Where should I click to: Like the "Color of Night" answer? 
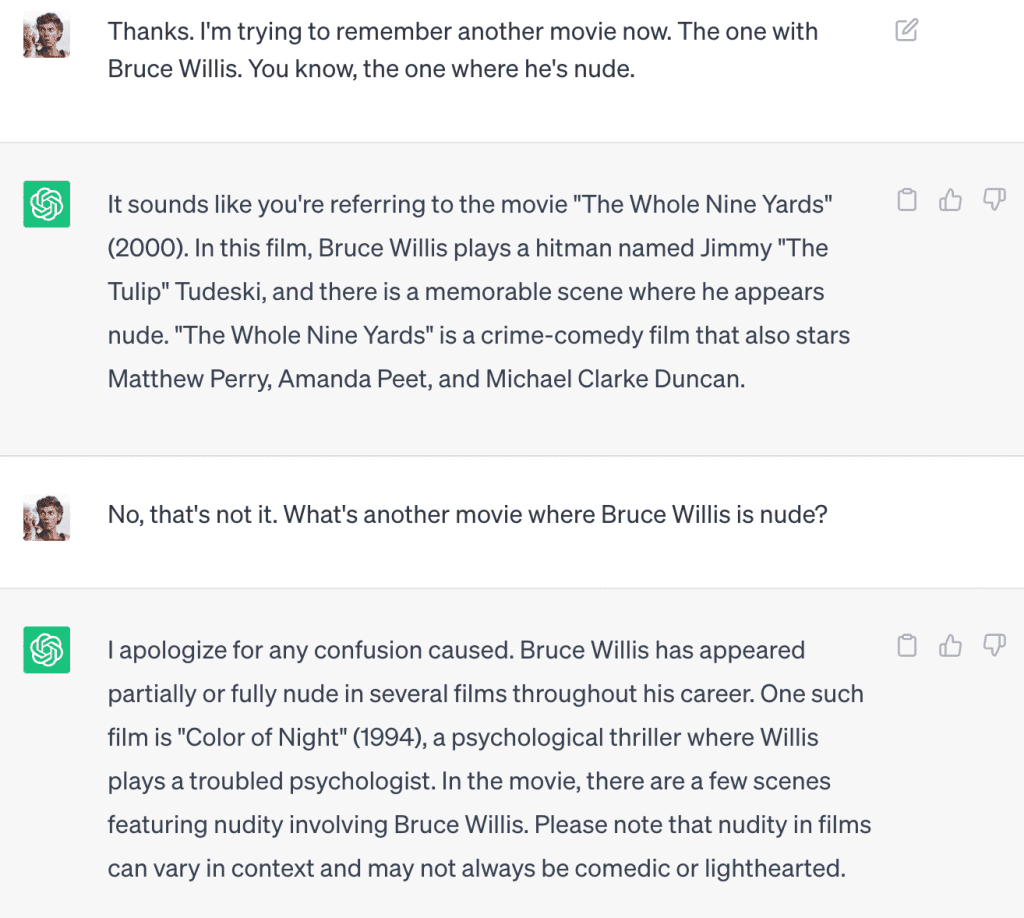(x=949, y=646)
